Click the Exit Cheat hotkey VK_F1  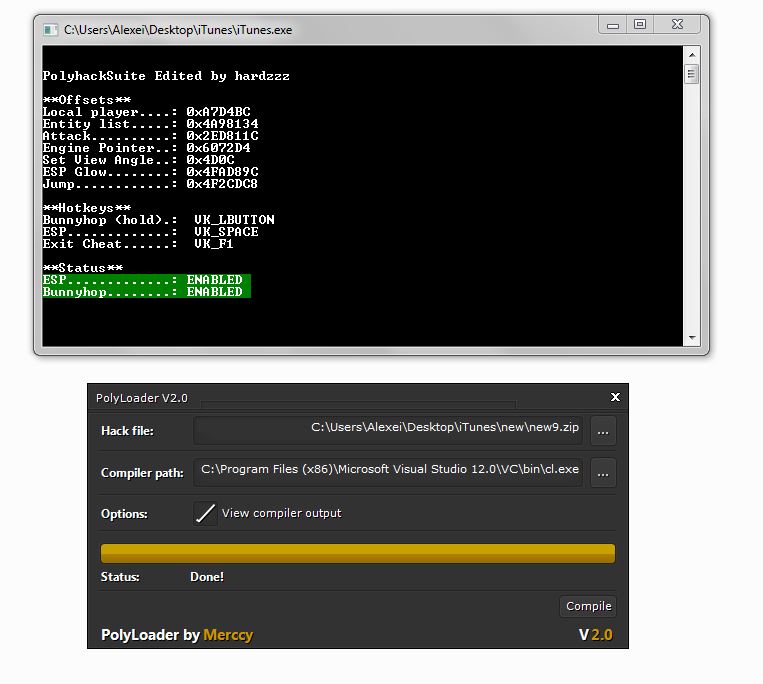tap(214, 244)
